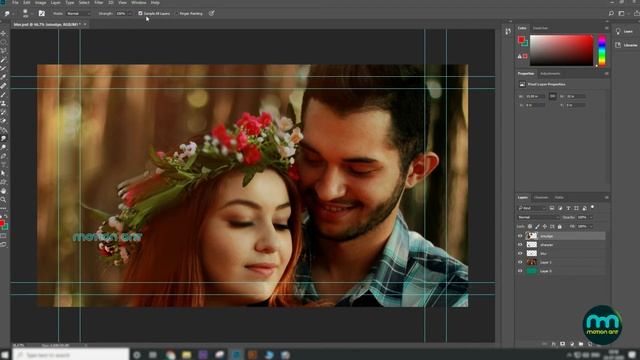Hide the top smudge layer

coord(520,236)
